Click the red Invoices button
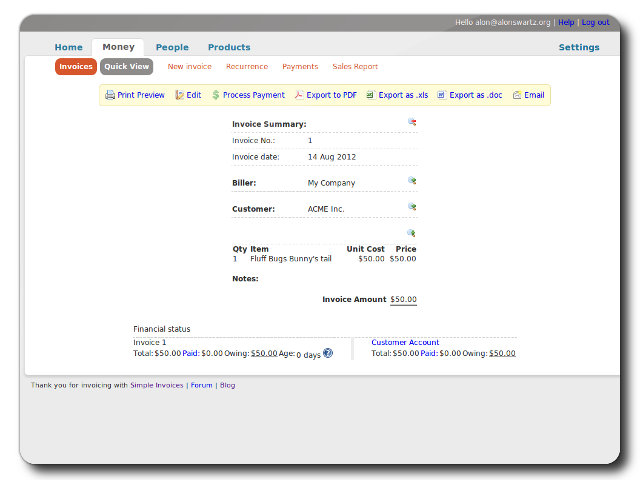640x480 pixels. 76,67
